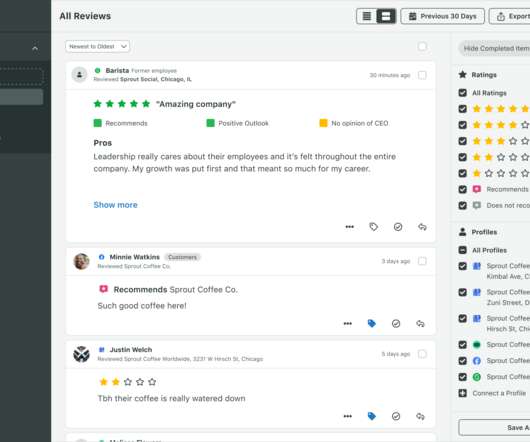The height and width of the screenshot is (442, 530).
Task: Switch to compact list view
Action: (x=367, y=16)
